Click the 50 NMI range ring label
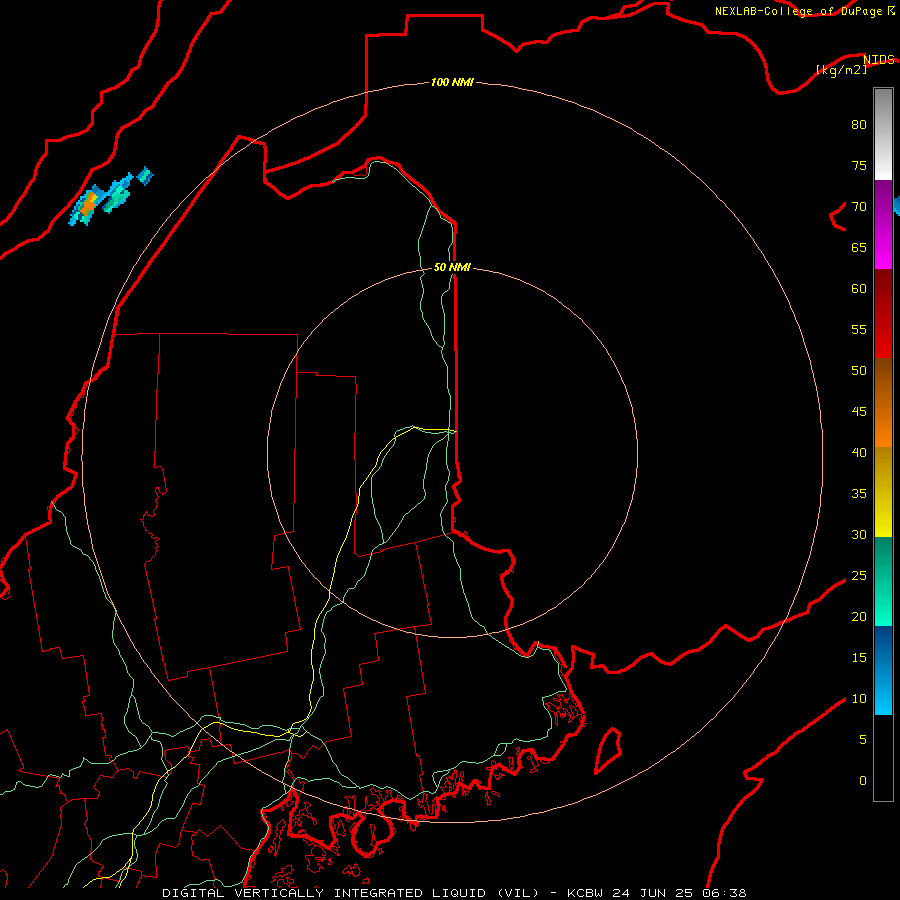 click(452, 267)
